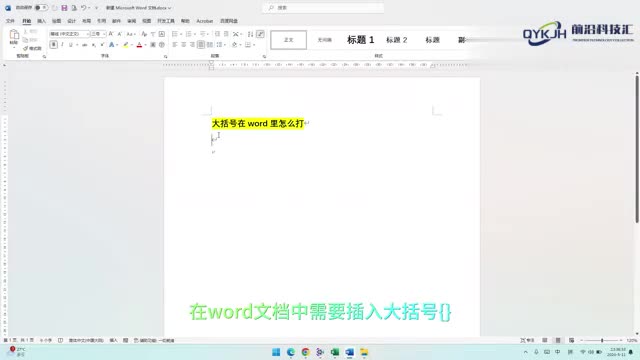Select the 开始 (Home) ribbon tab
Image resolution: width=640 pixels, height=360 pixels.
tap(27, 21)
